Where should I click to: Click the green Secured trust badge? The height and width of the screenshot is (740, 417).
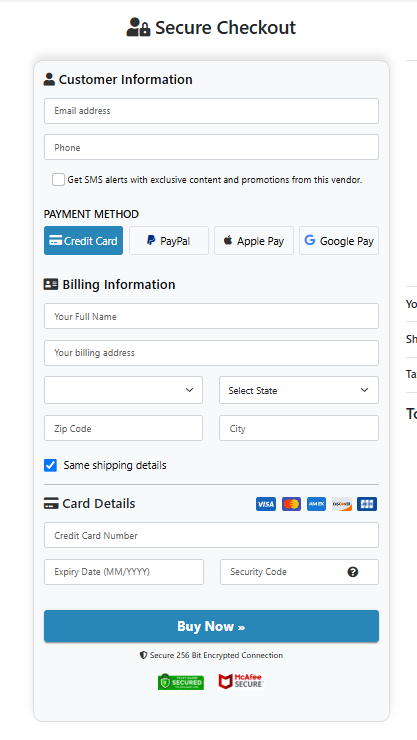tap(181, 681)
